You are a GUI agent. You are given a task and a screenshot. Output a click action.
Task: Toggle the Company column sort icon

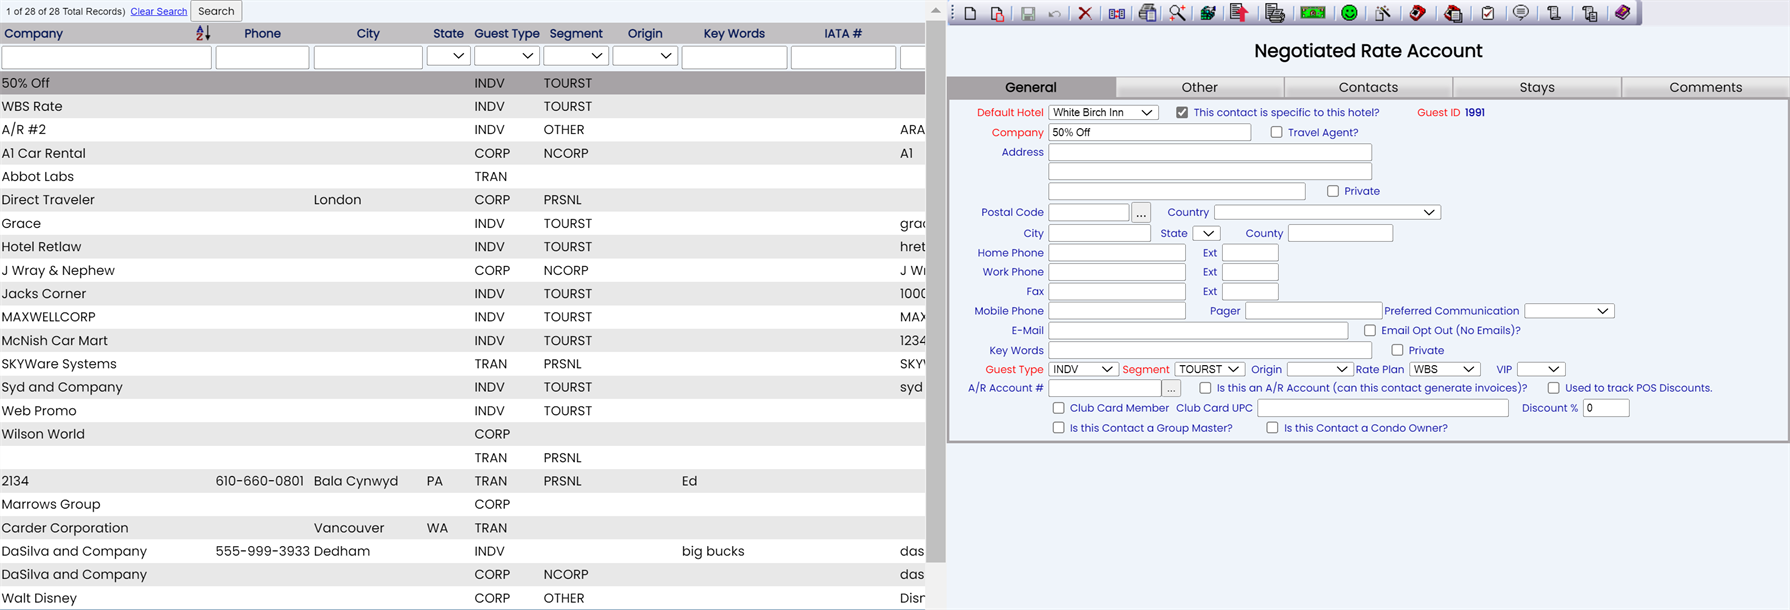click(203, 33)
